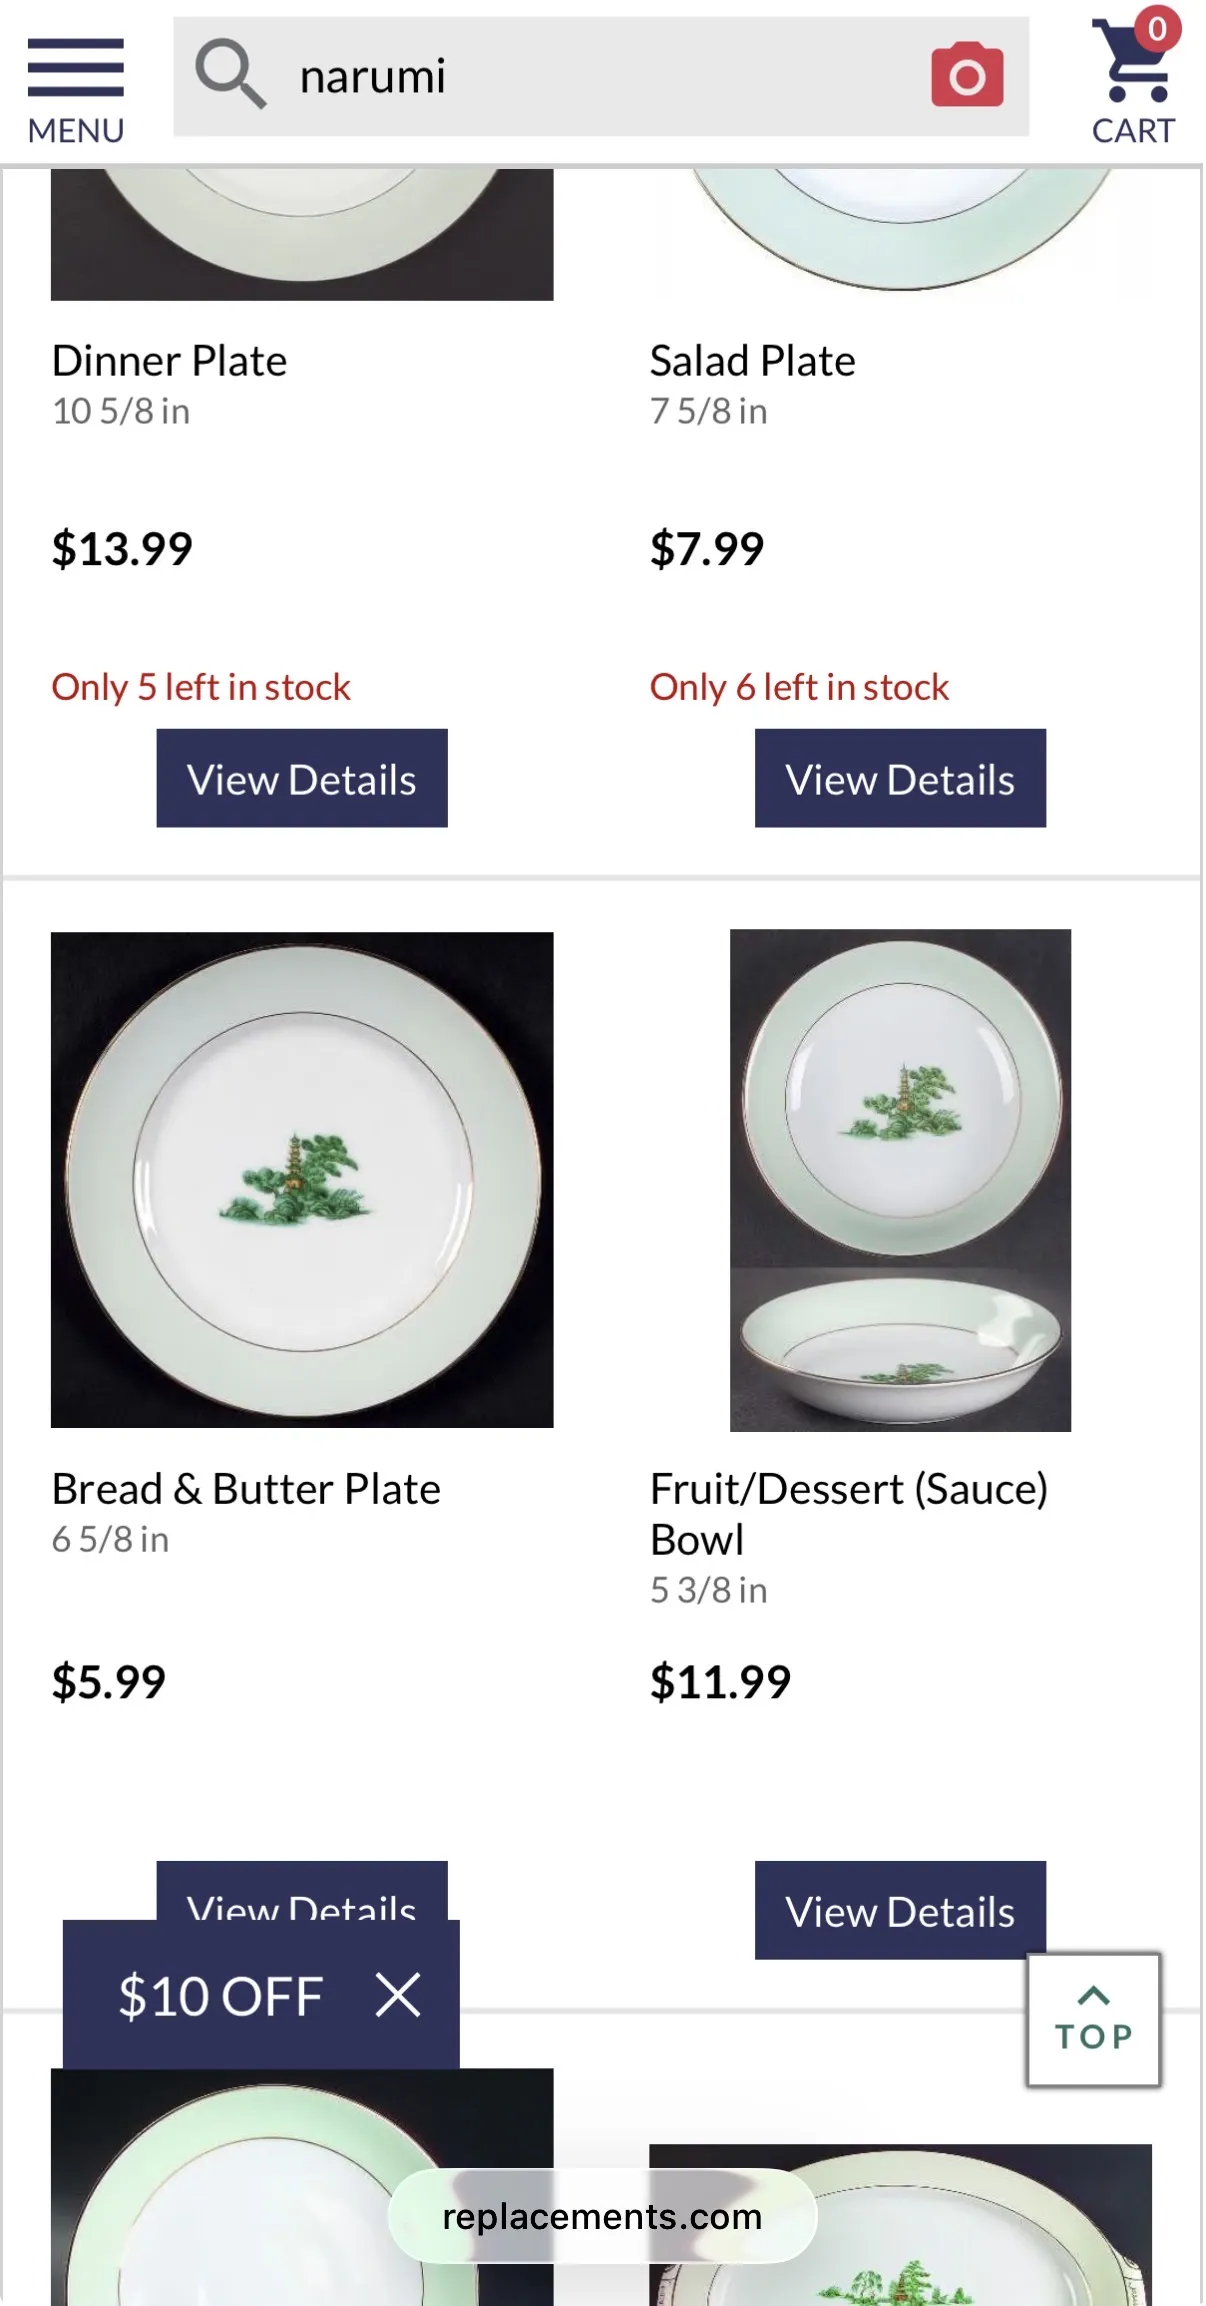Close the $10 OFF banner
The height and width of the screenshot is (2306, 1206).
[x=398, y=1995]
